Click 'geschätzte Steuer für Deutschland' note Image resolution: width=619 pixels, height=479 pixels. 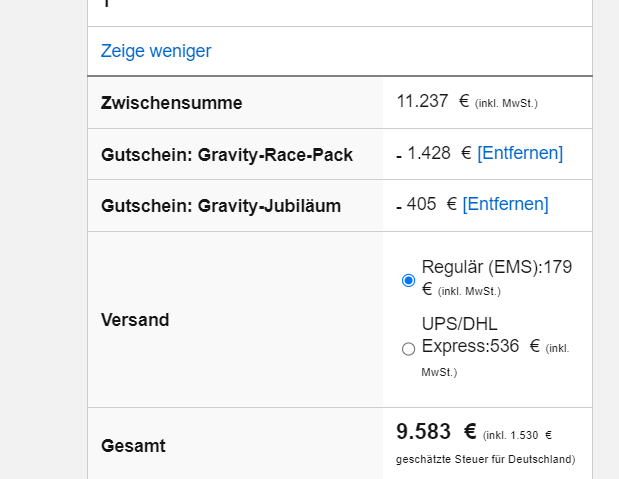tap(485, 460)
